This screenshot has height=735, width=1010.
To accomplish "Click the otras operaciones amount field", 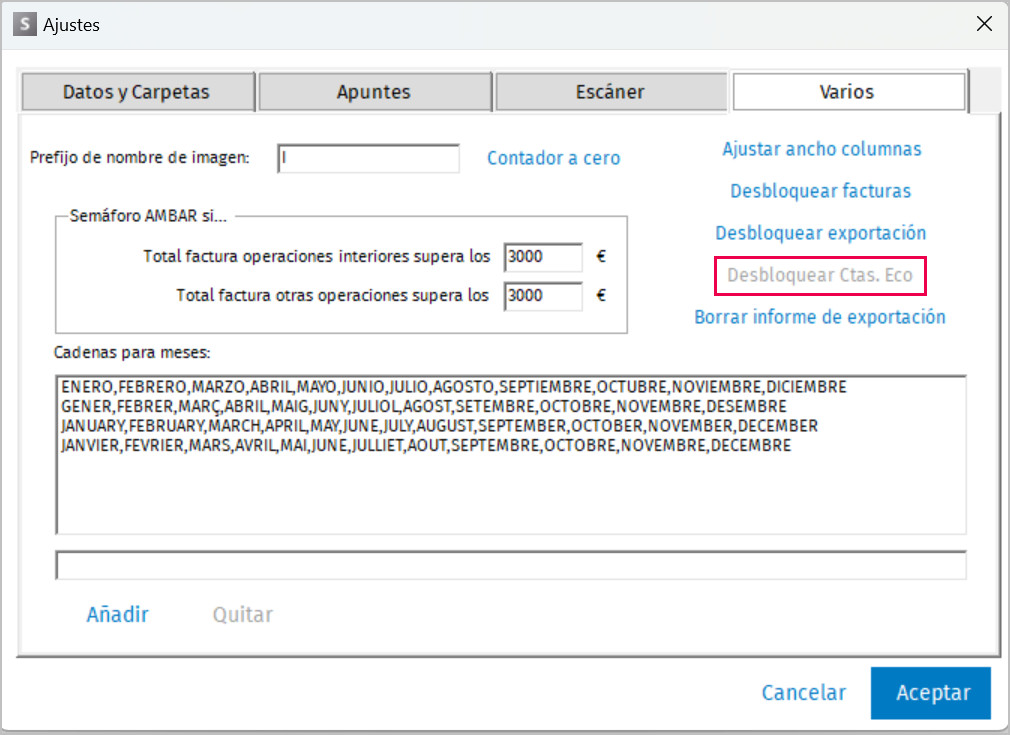I will 543,296.
